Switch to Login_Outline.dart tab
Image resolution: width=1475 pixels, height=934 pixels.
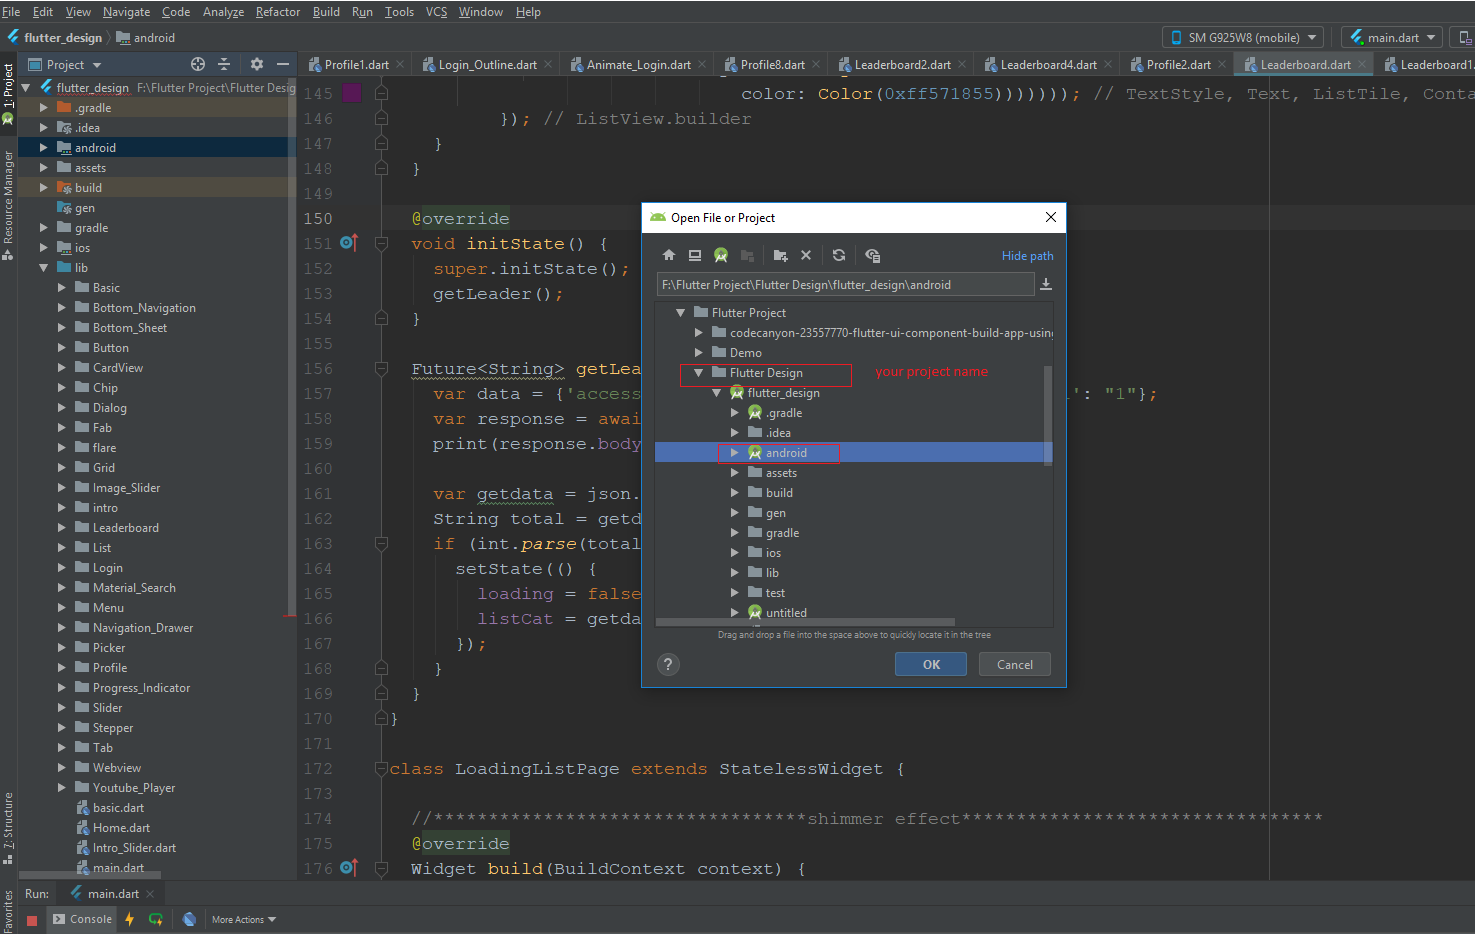pyautogui.click(x=487, y=64)
